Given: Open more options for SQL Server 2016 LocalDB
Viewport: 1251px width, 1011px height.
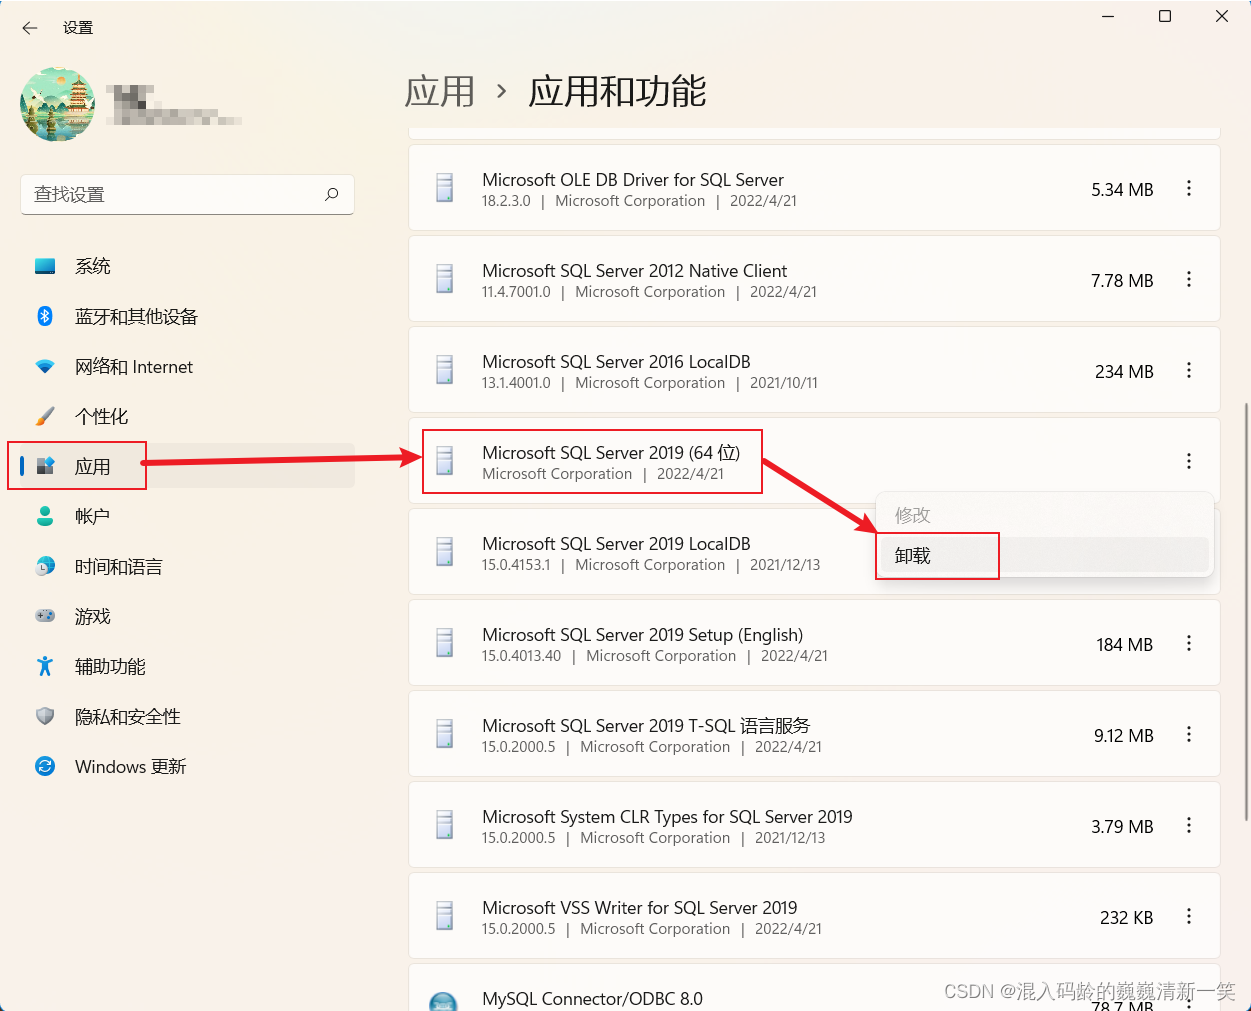Looking at the screenshot, I should click(1189, 370).
